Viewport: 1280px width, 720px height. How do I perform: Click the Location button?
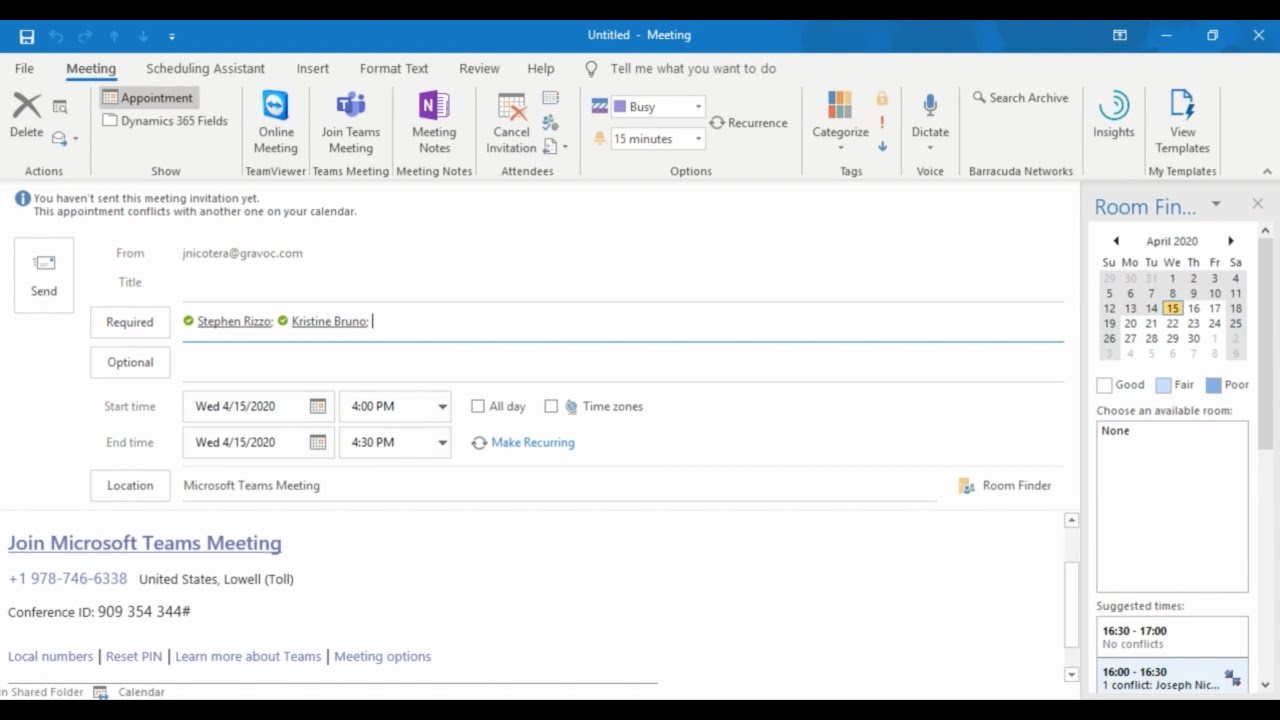point(130,485)
